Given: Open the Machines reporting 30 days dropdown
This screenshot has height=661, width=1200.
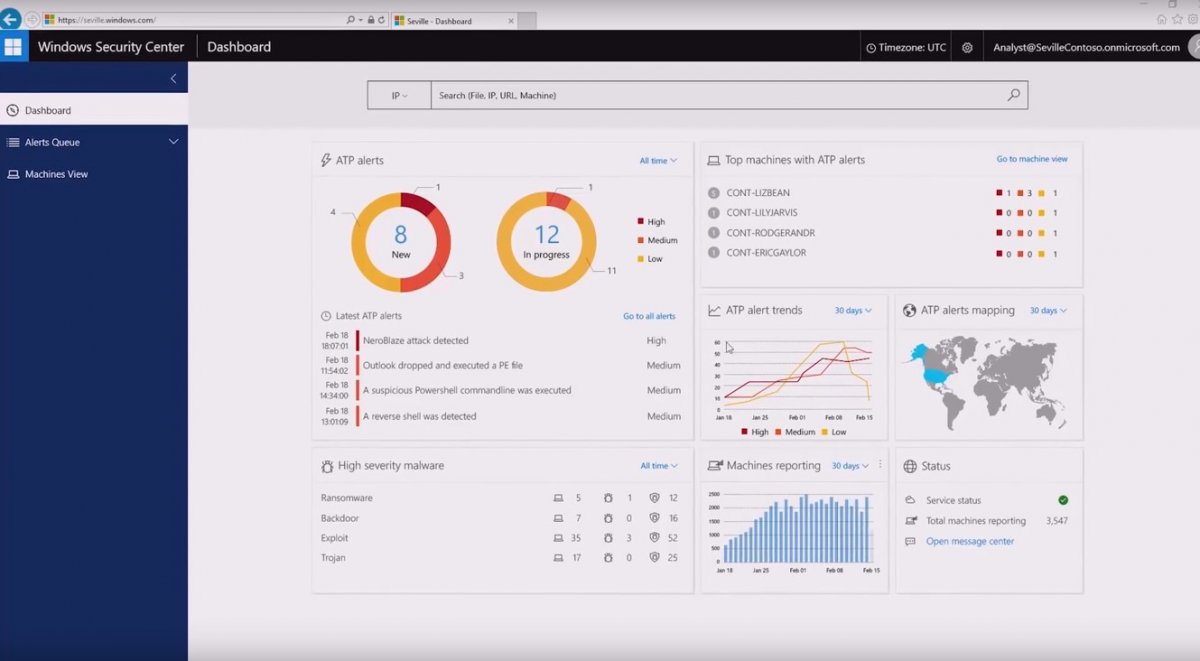Looking at the screenshot, I should coord(849,466).
